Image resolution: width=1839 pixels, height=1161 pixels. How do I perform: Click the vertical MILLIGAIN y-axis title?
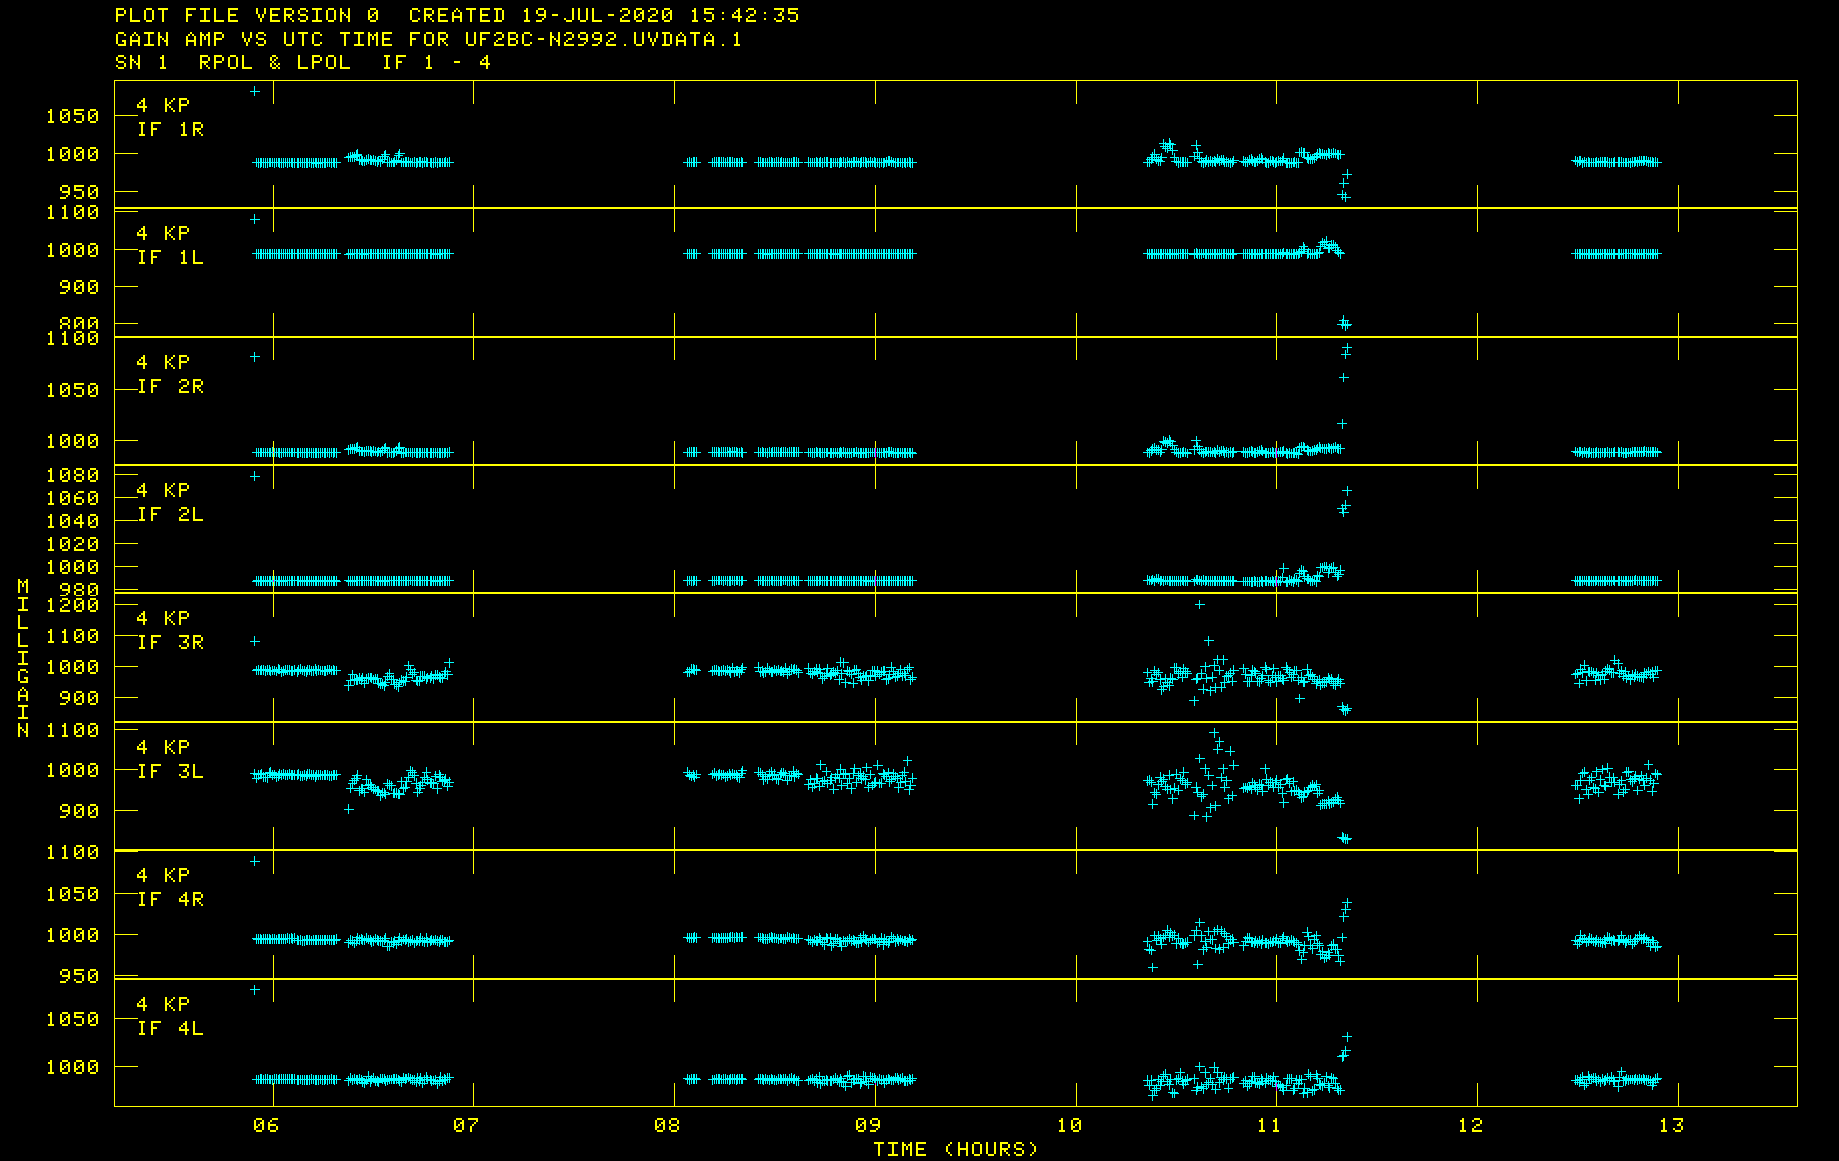pos(23,658)
